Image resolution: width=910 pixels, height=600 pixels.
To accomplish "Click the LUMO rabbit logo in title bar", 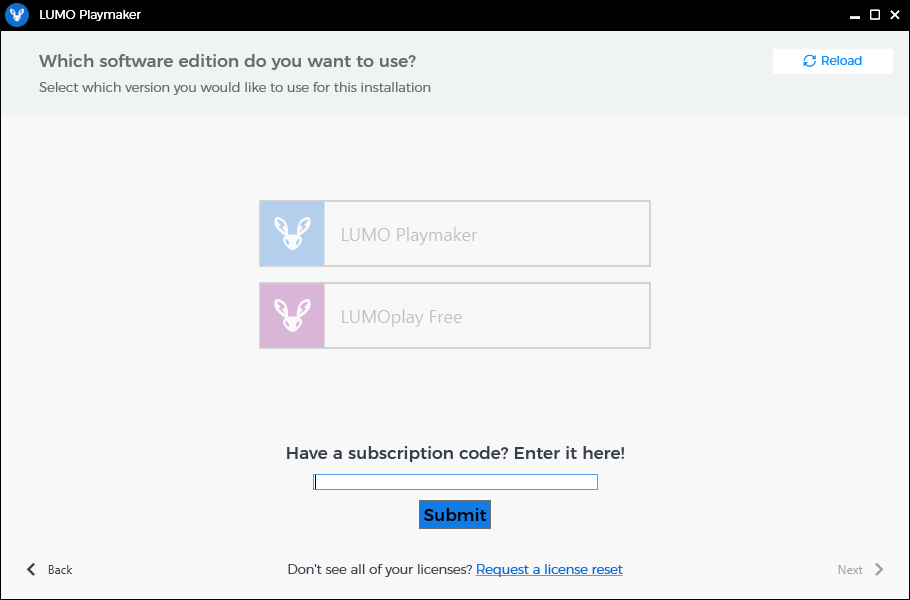I will (x=17, y=15).
